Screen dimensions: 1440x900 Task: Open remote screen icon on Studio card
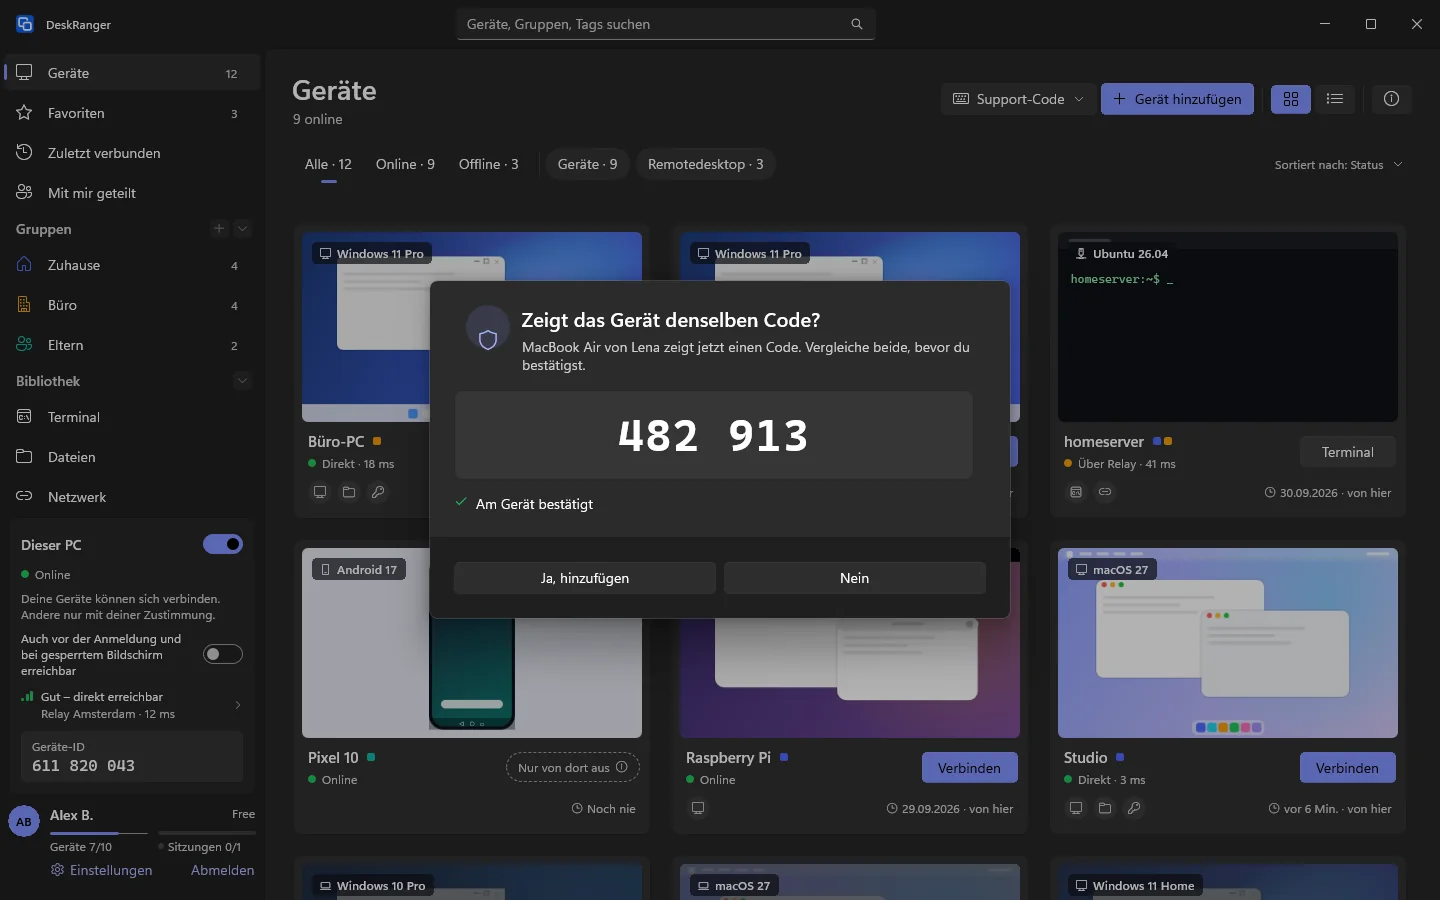(1076, 808)
